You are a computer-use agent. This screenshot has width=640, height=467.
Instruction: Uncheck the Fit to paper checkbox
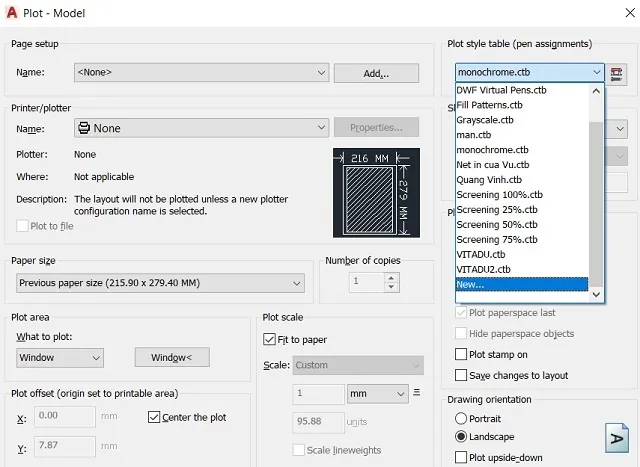(269, 339)
